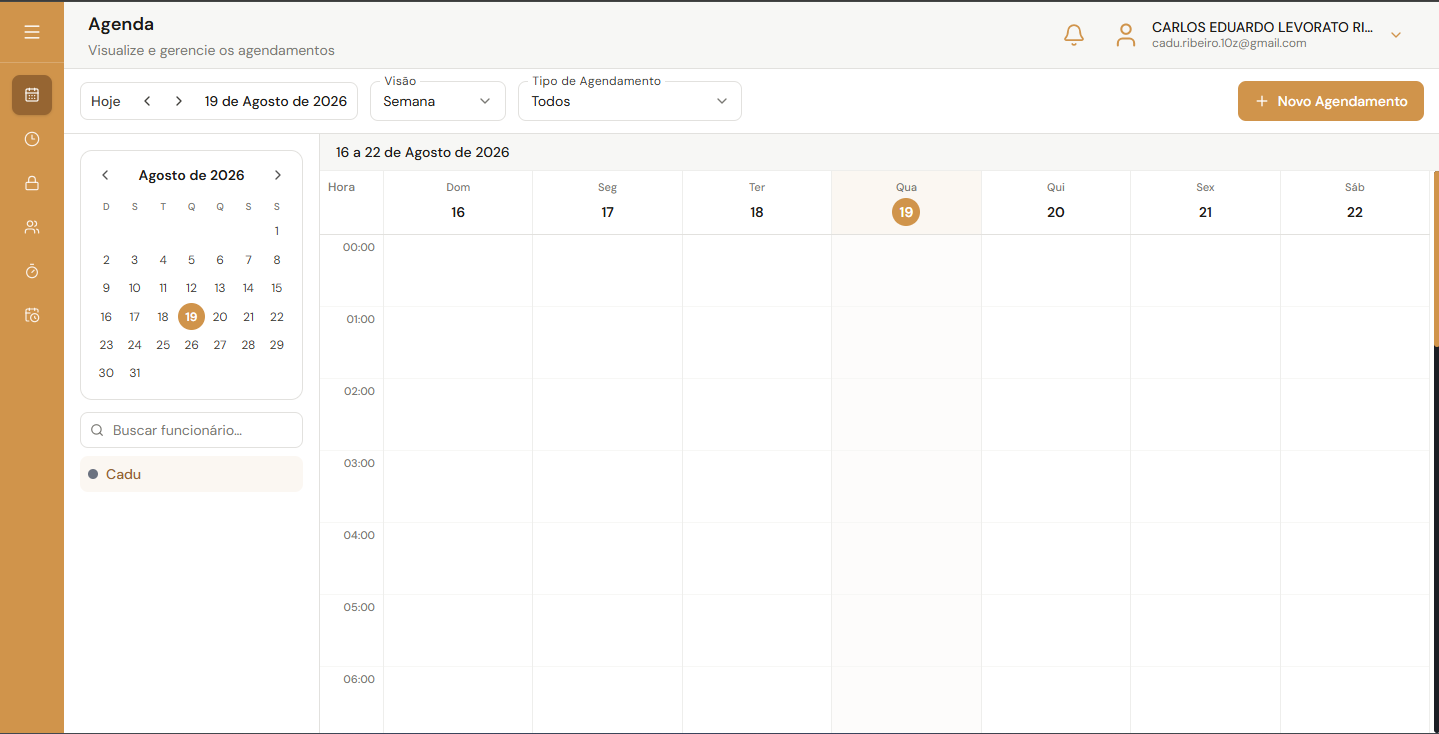Go to previous period in the toolbar
This screenshot has height=734, width=1439.
(147, 101)
